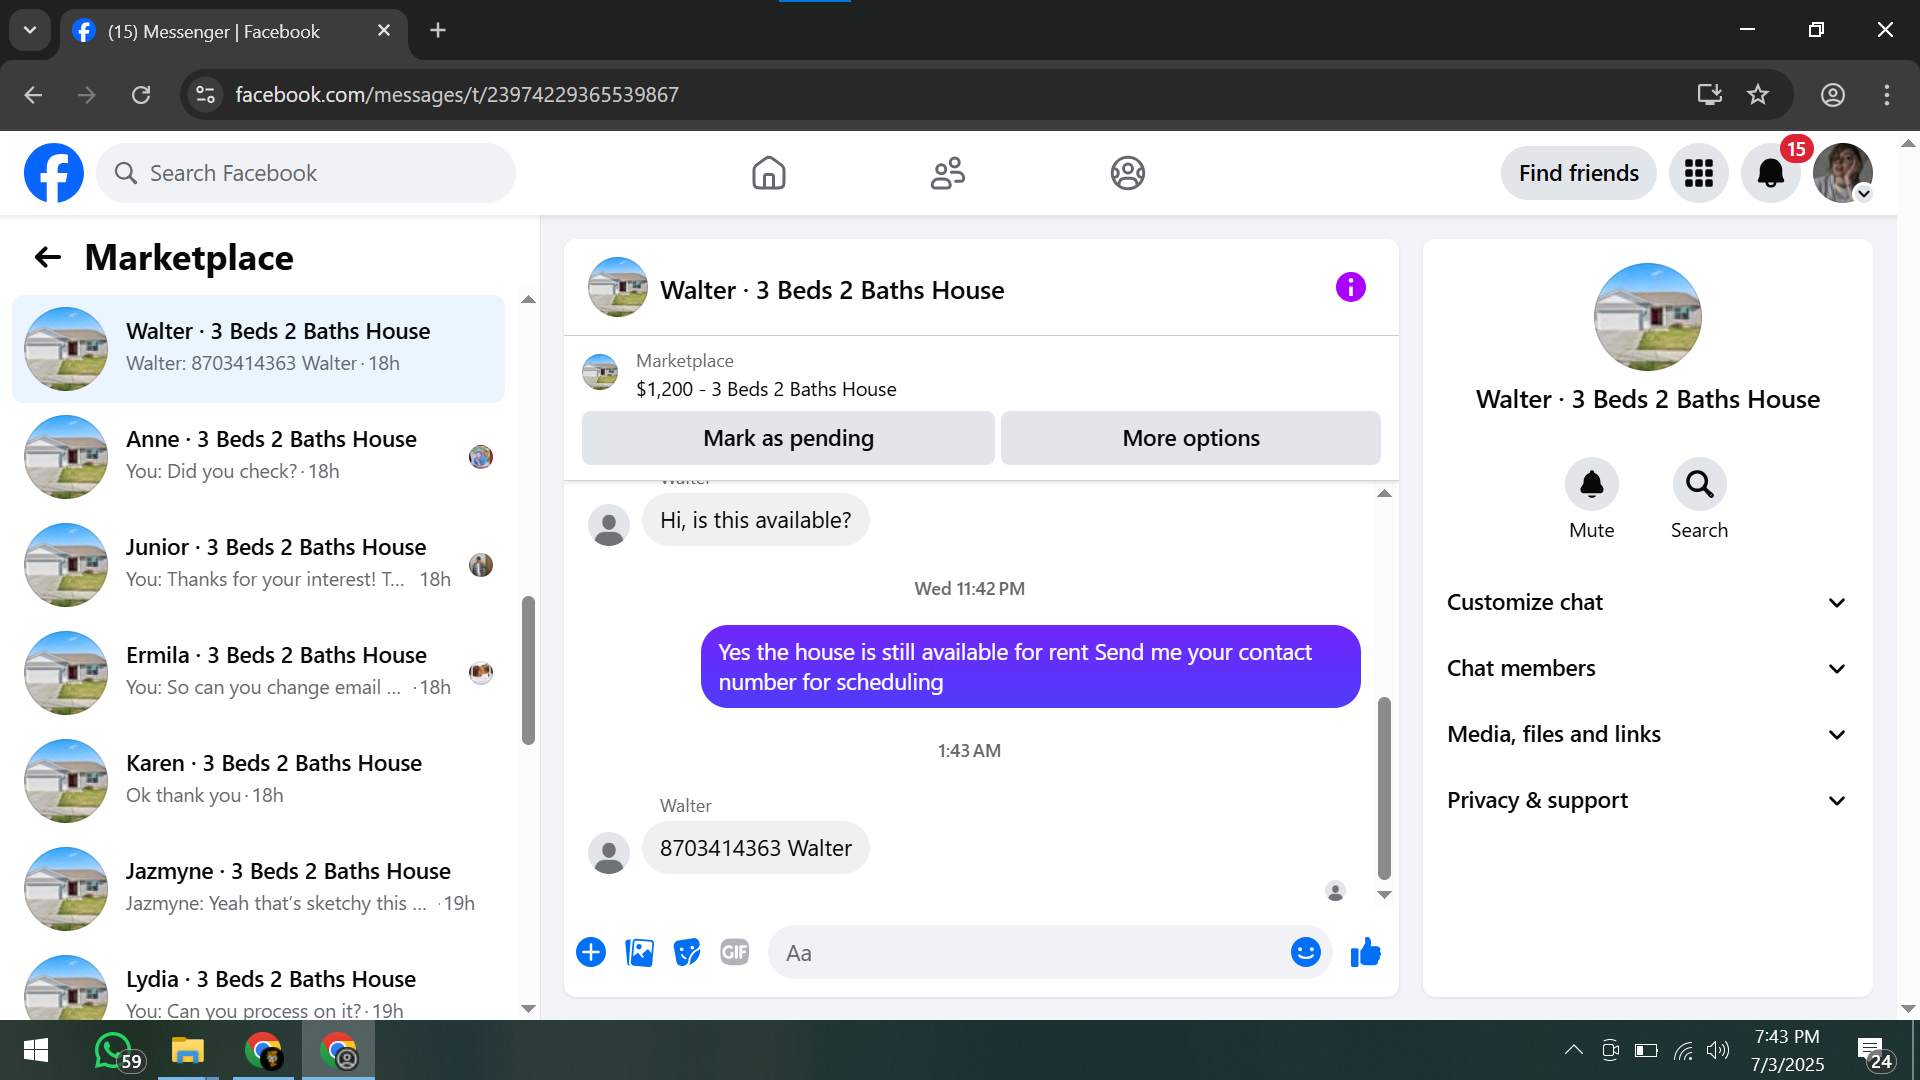This screenshot has height=1080, width=1920.
Task: Expand the Chat members section
Action: 1646,669
